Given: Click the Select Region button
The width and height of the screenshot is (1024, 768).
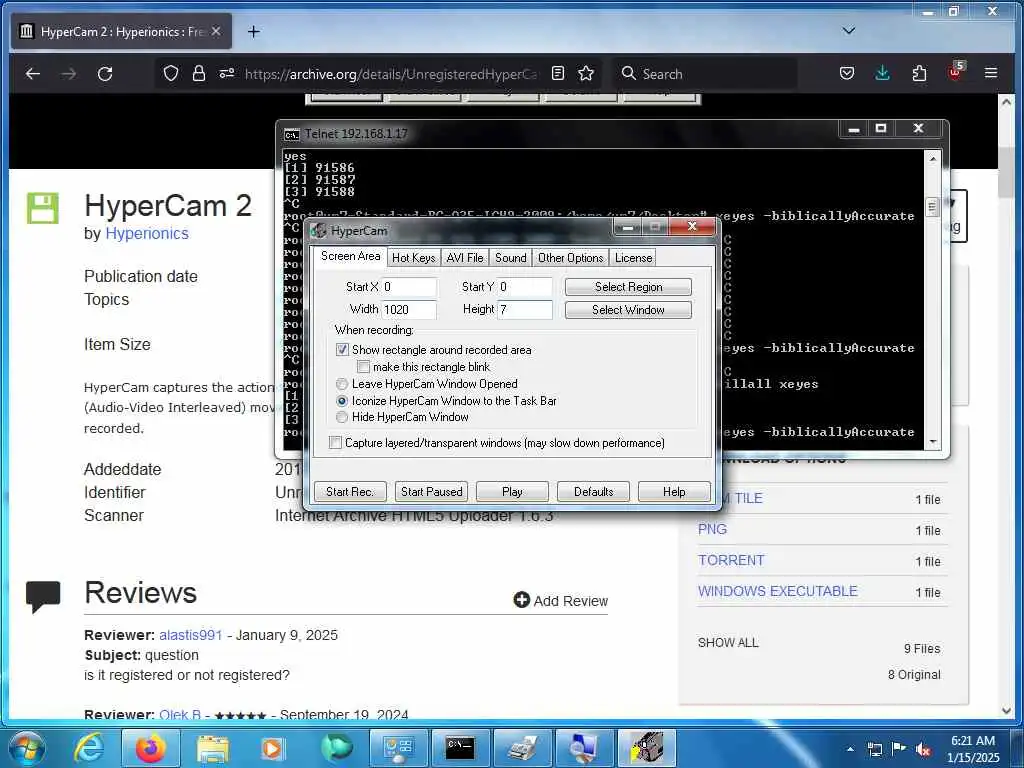Looking at the screenshot, I should [628, 287].
